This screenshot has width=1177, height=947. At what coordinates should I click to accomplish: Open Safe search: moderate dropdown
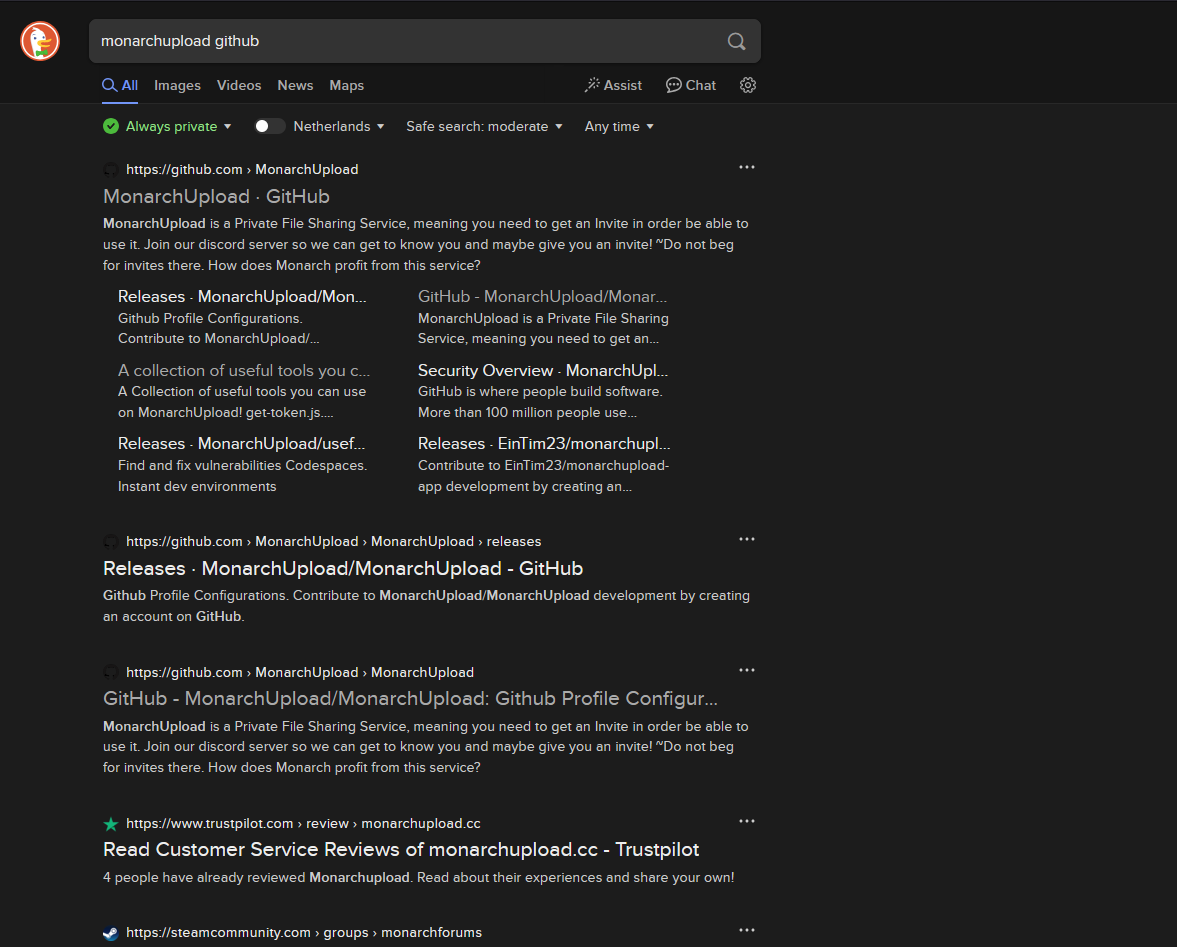point(484,126)
